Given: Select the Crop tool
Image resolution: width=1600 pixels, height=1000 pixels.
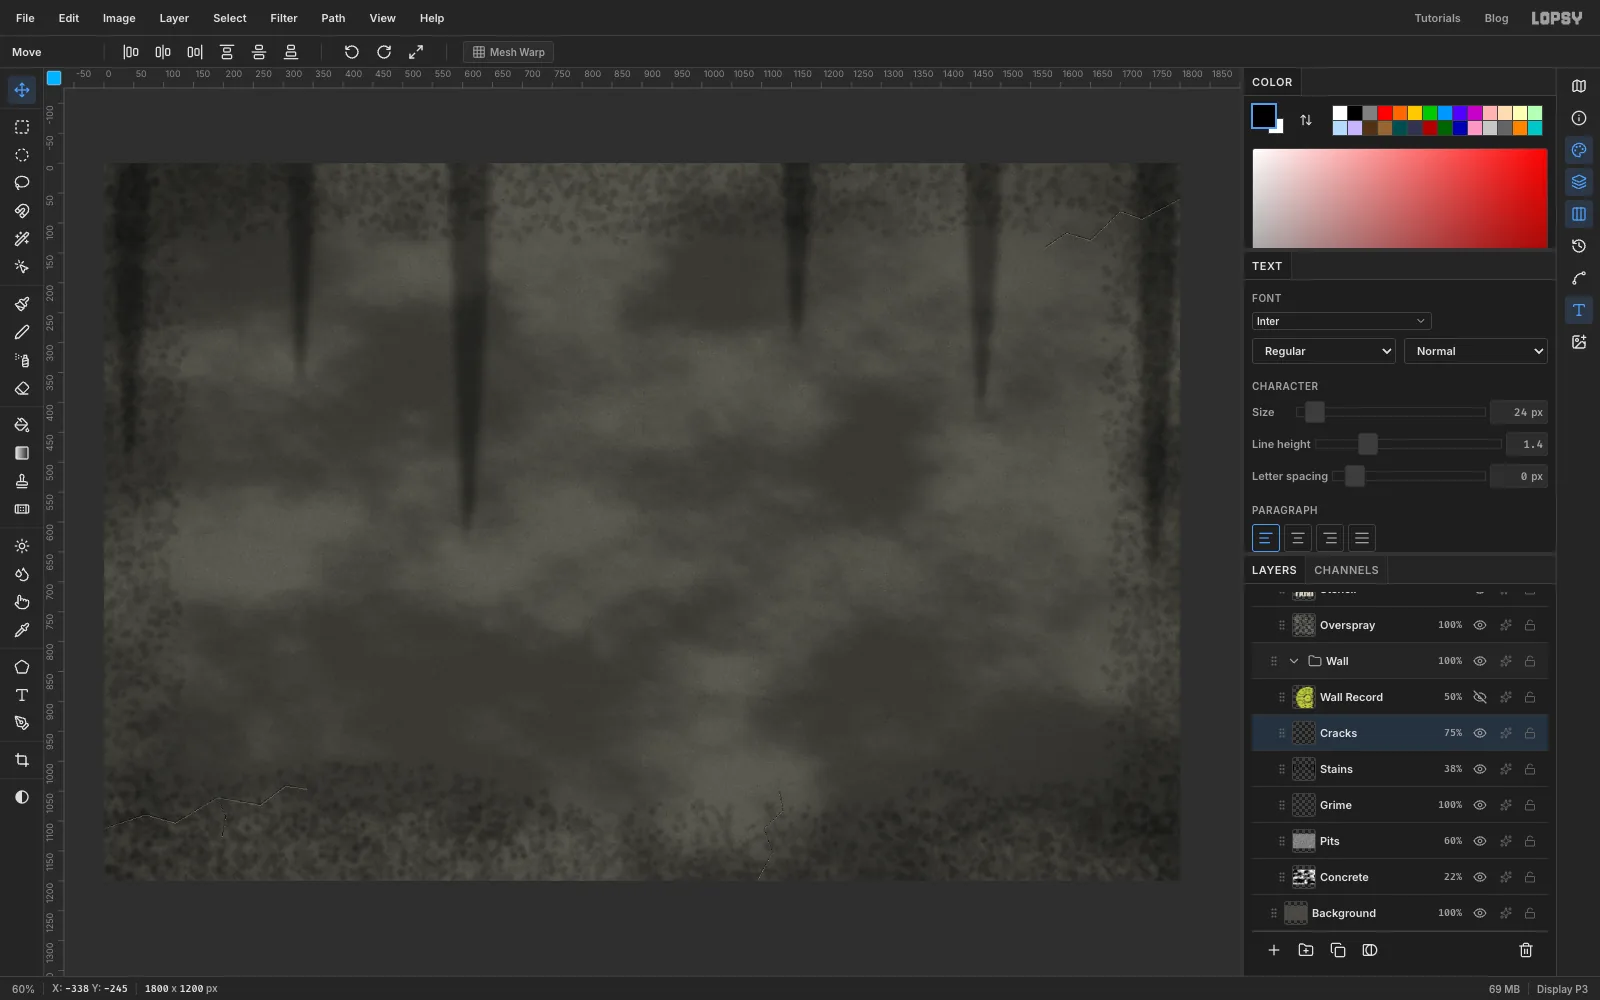Looking at the screenshot, I should [x=22, y=761].
